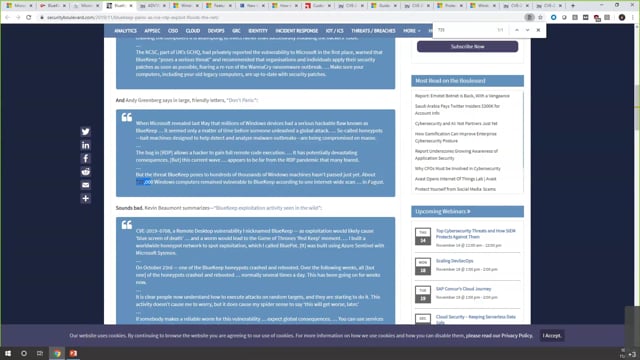Open the INCIDENT RESPONSE nav section
Viewport: 640px width, 360px height.
click(296, 31)
